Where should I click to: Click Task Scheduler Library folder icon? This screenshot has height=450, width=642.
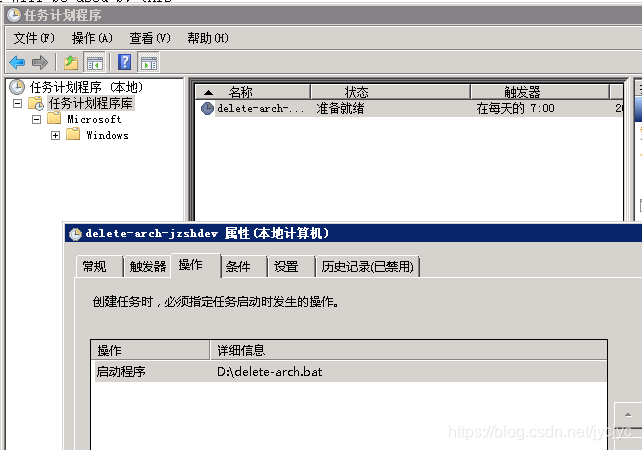click(x=36, y=103)
